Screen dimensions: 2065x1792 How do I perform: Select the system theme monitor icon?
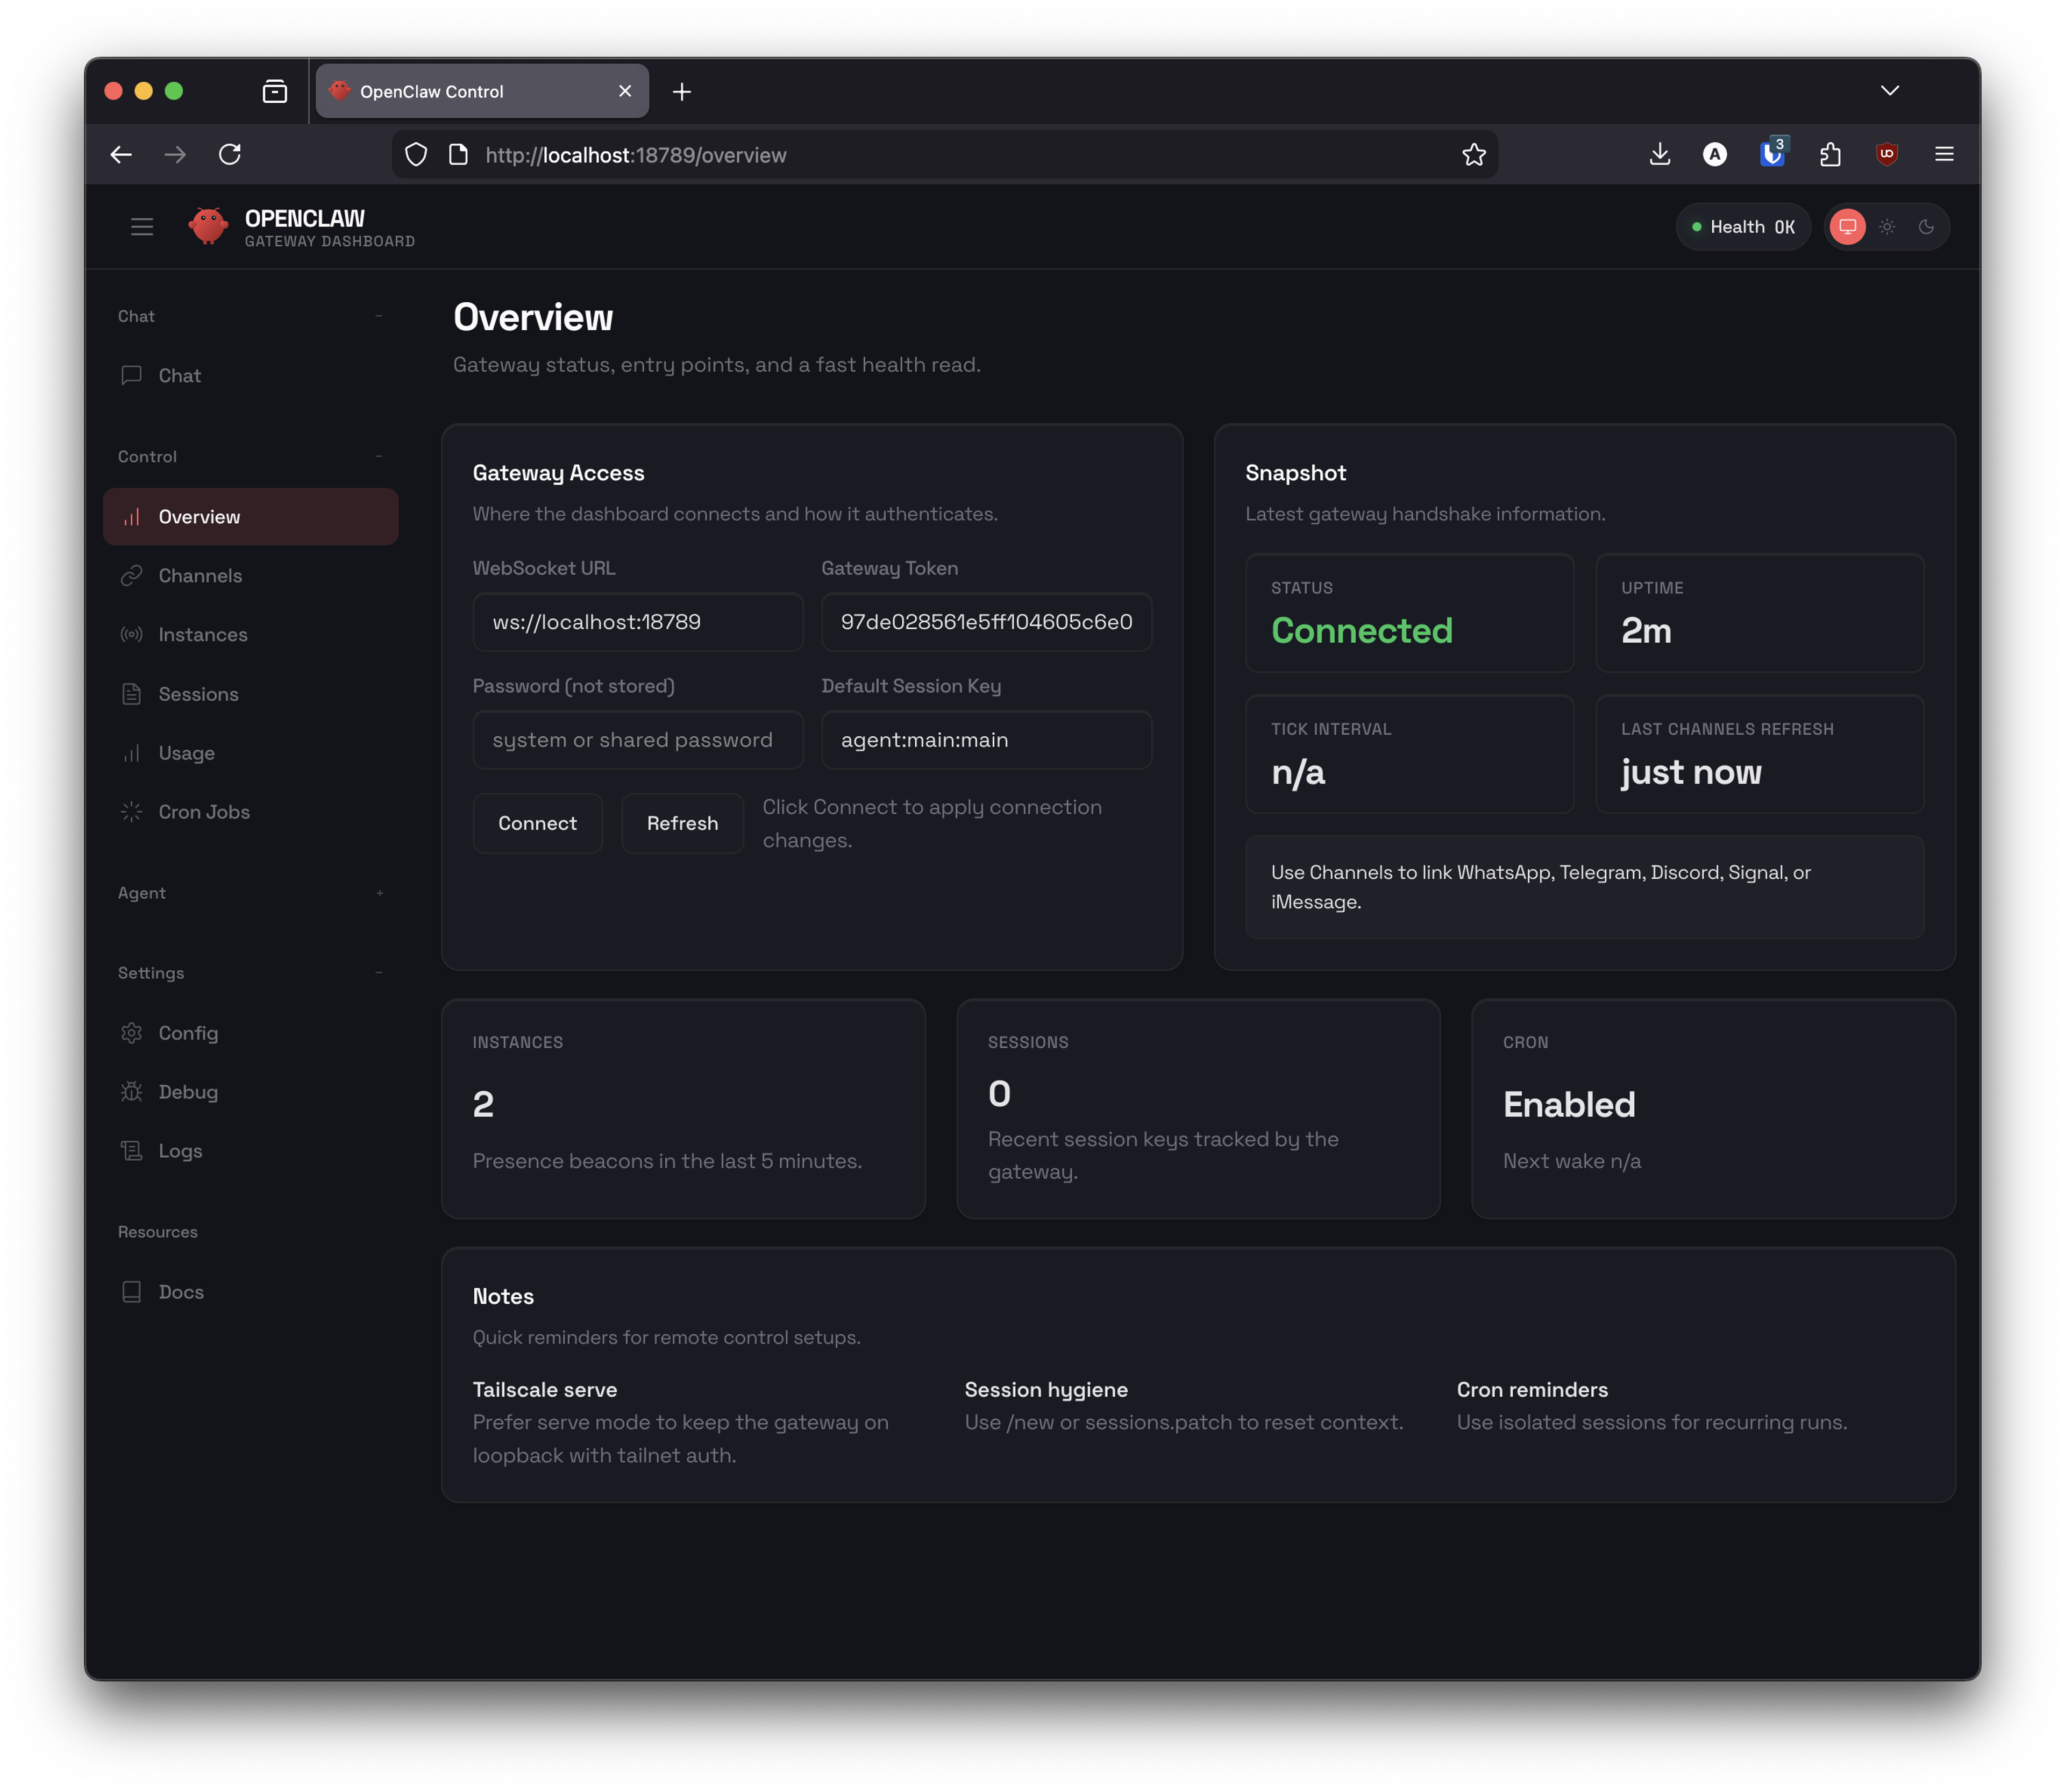point(1847,227)
